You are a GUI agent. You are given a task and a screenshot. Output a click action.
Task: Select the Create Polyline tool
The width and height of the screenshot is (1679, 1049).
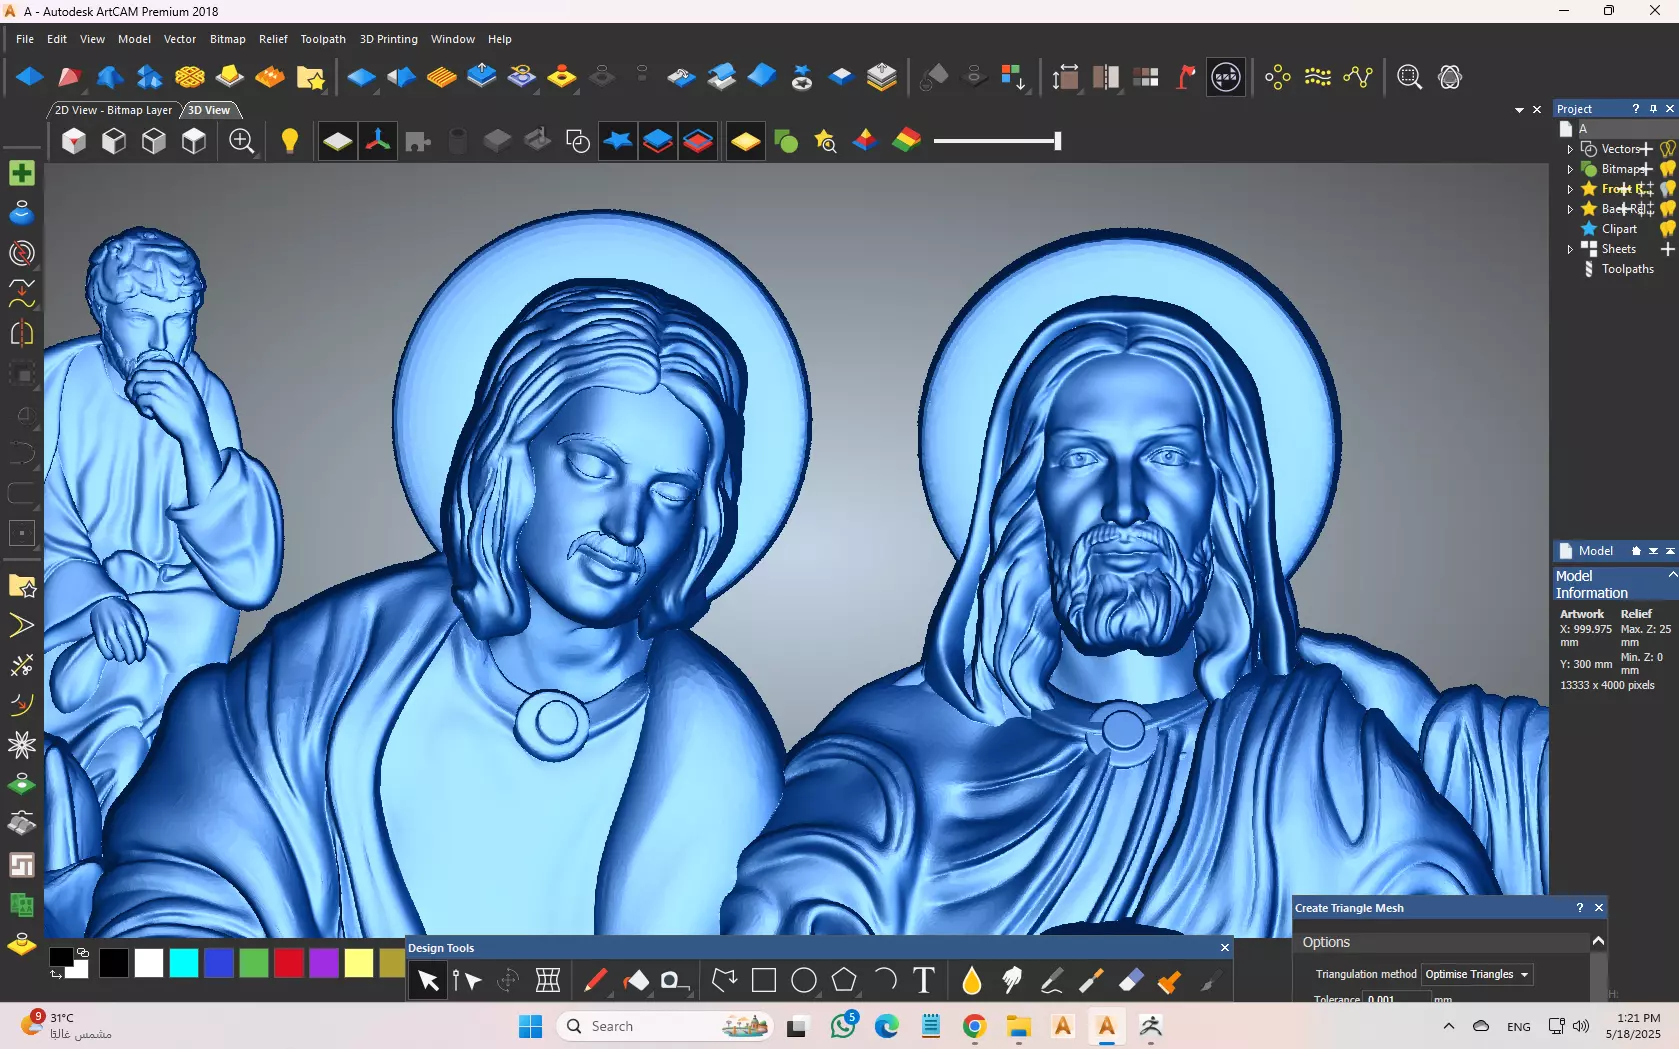724,981
